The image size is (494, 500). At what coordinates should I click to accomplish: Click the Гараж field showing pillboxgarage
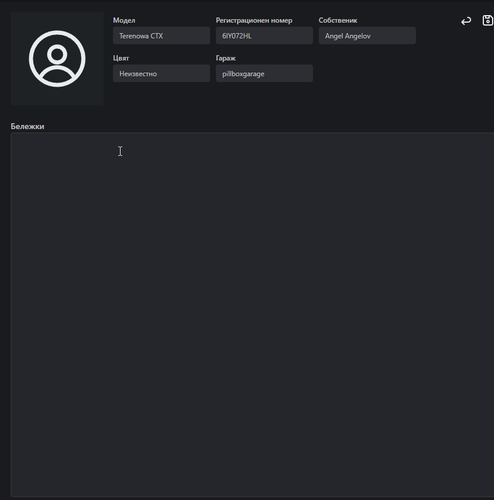[264, 73]
